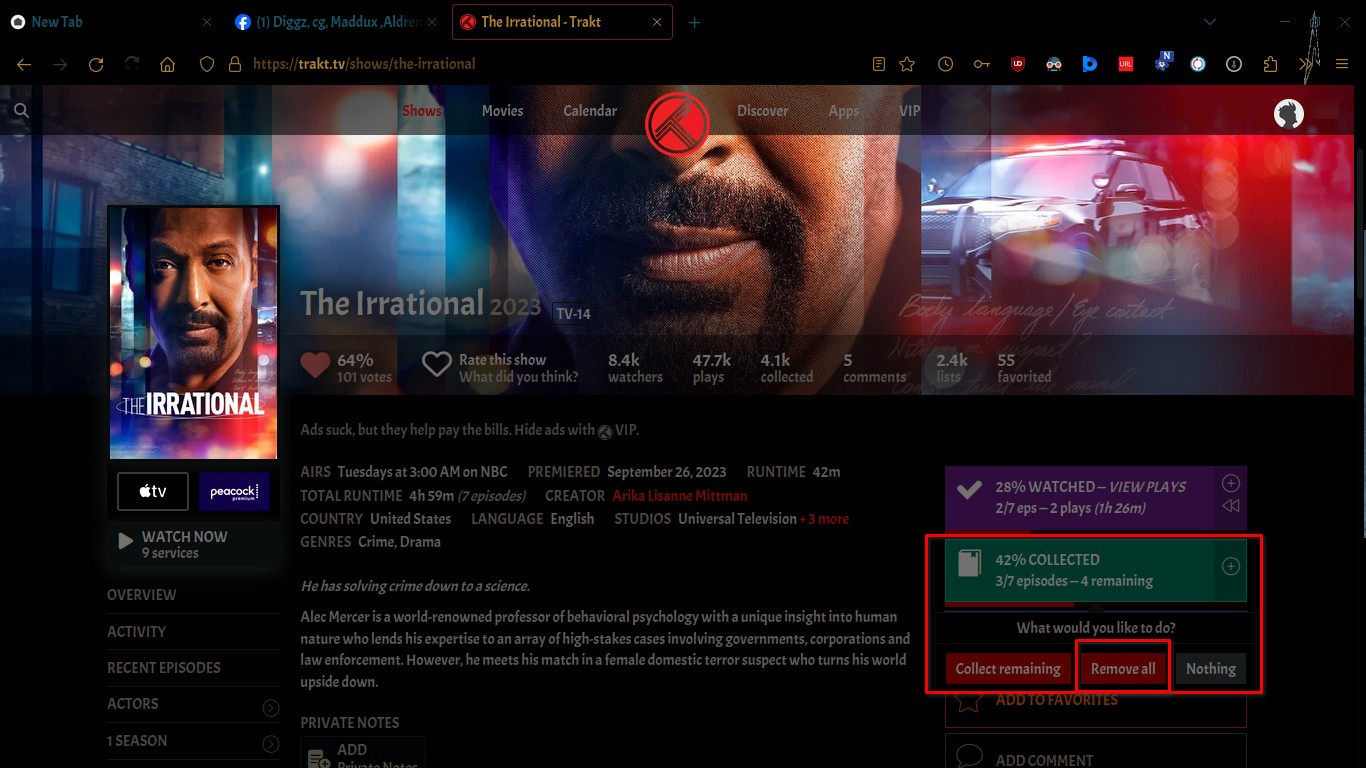Screen dimensions: 1366x768
Task: Open the Activity sidebar item
Action: 136,632
